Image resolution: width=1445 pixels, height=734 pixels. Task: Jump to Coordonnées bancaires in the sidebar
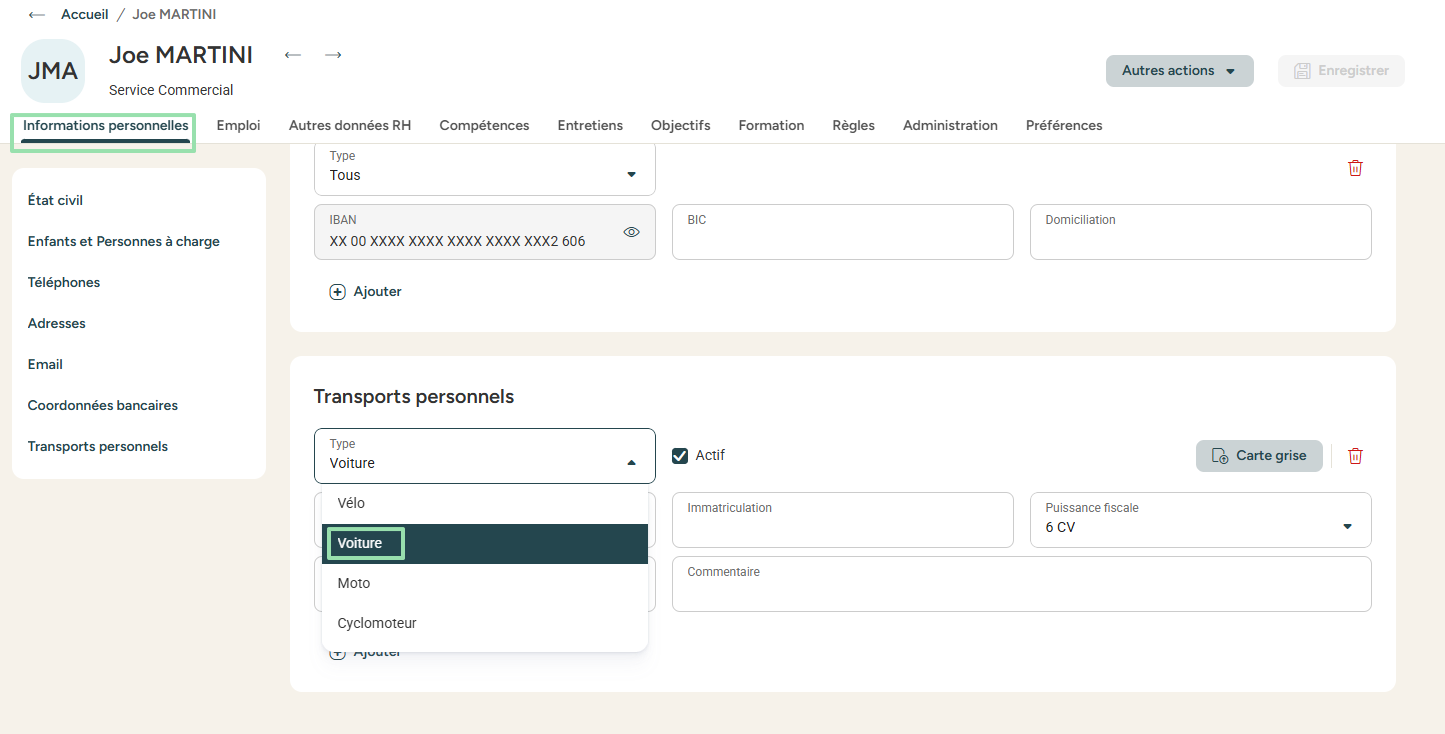click(x=103, y=406)
